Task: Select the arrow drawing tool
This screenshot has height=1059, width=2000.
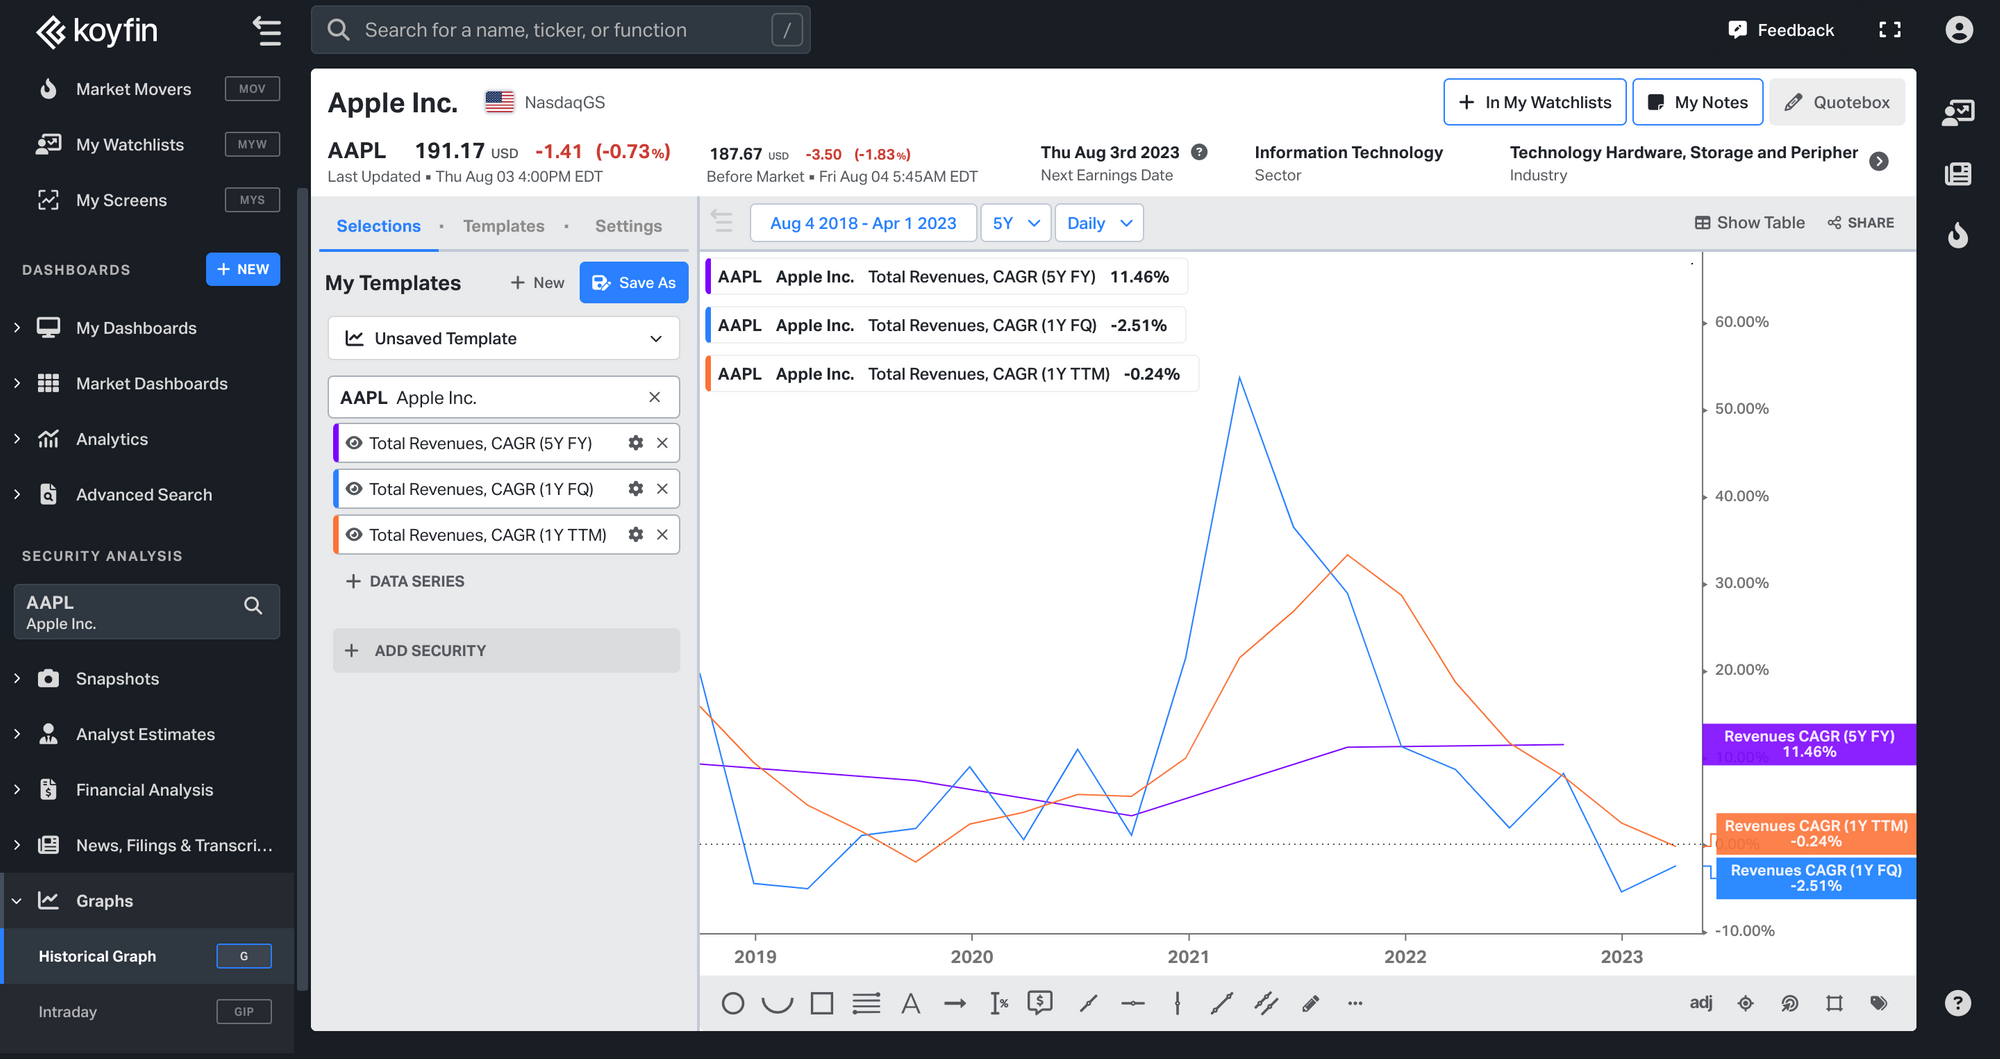Action: tap(955, 1003)
